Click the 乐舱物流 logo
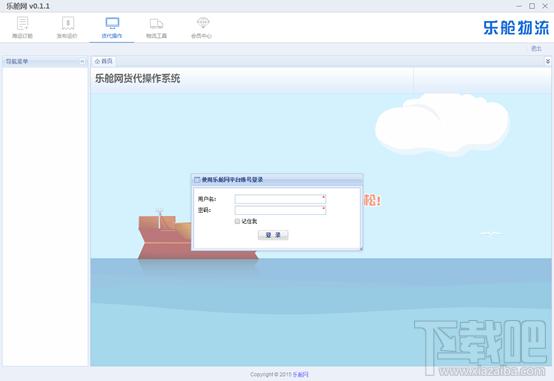The image size is (554, 381). tap(516, 28)
